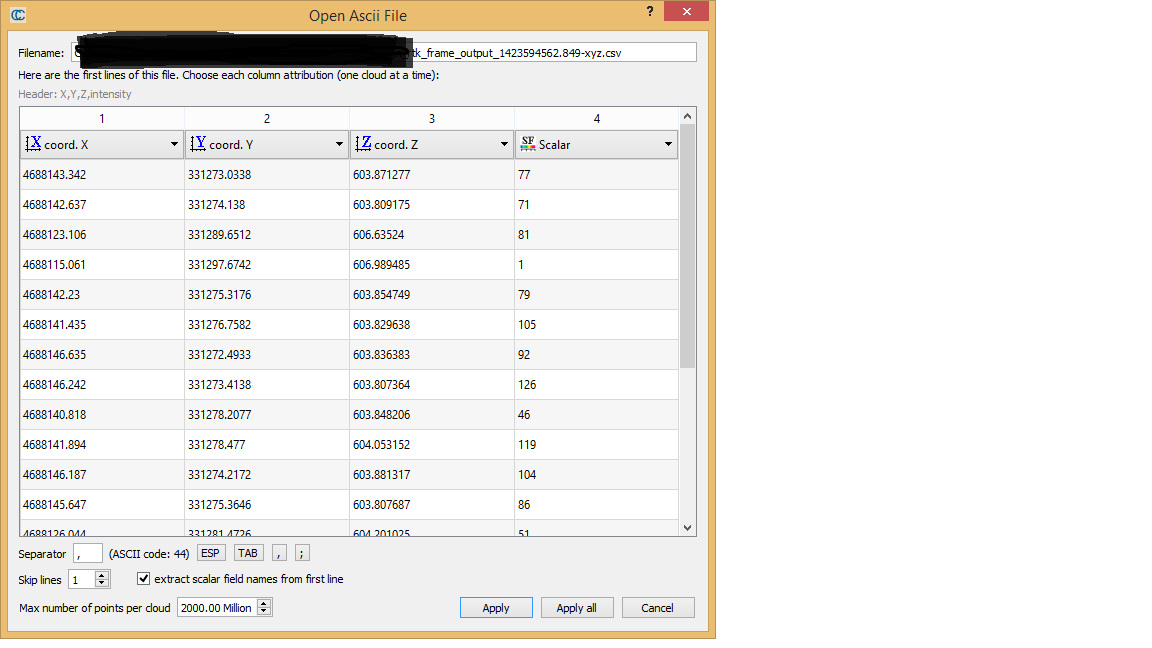Image resolution: width=1152 pixels, height=648 pixels.
Task: Select ESP as the separator
Action: tap(211, 552)
